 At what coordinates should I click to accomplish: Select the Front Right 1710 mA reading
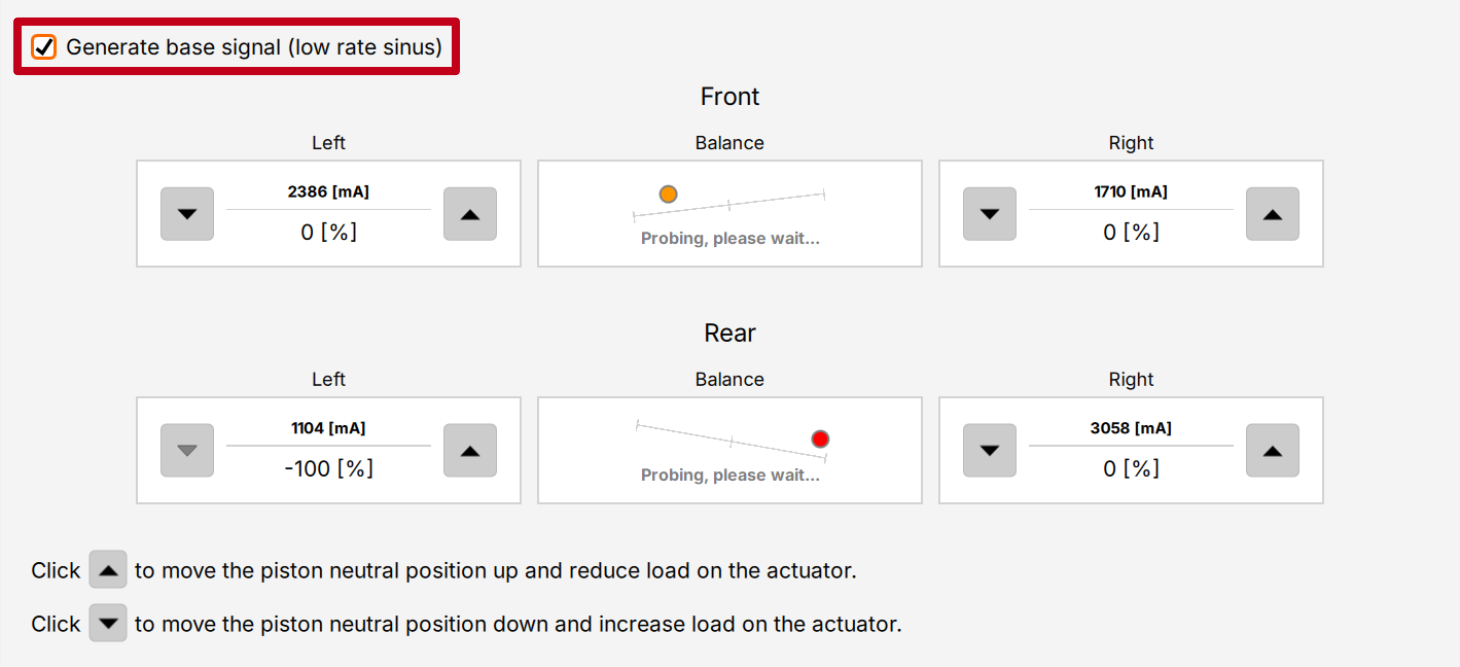click(x=1131, y=192)
